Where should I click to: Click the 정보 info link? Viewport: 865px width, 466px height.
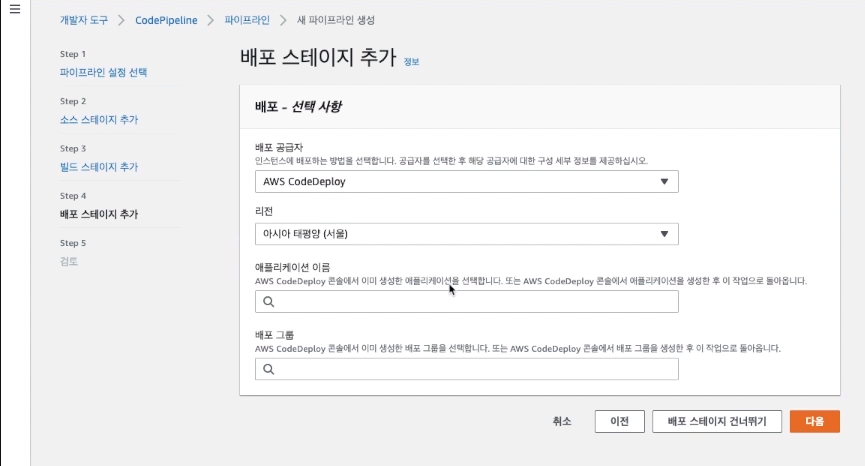pyautogui.click(x=412, y=62)
